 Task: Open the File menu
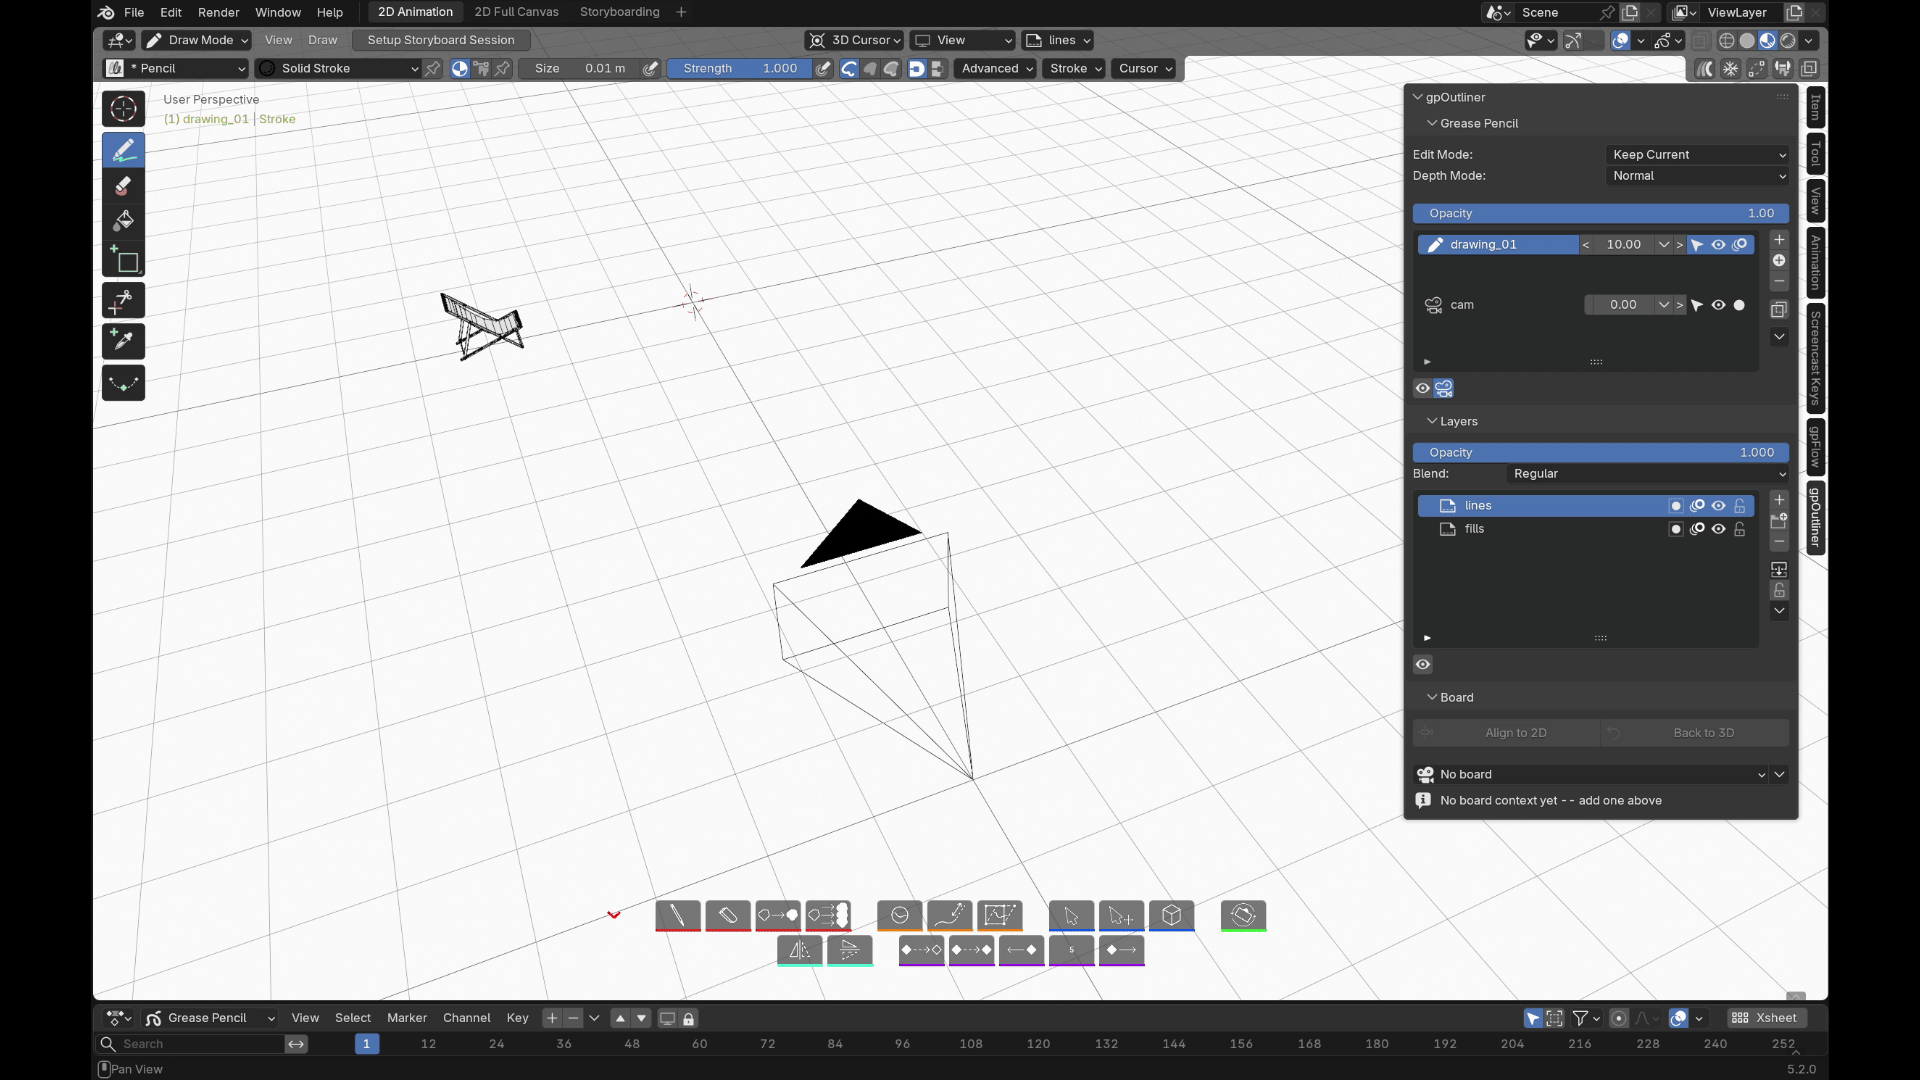[134, 12]
